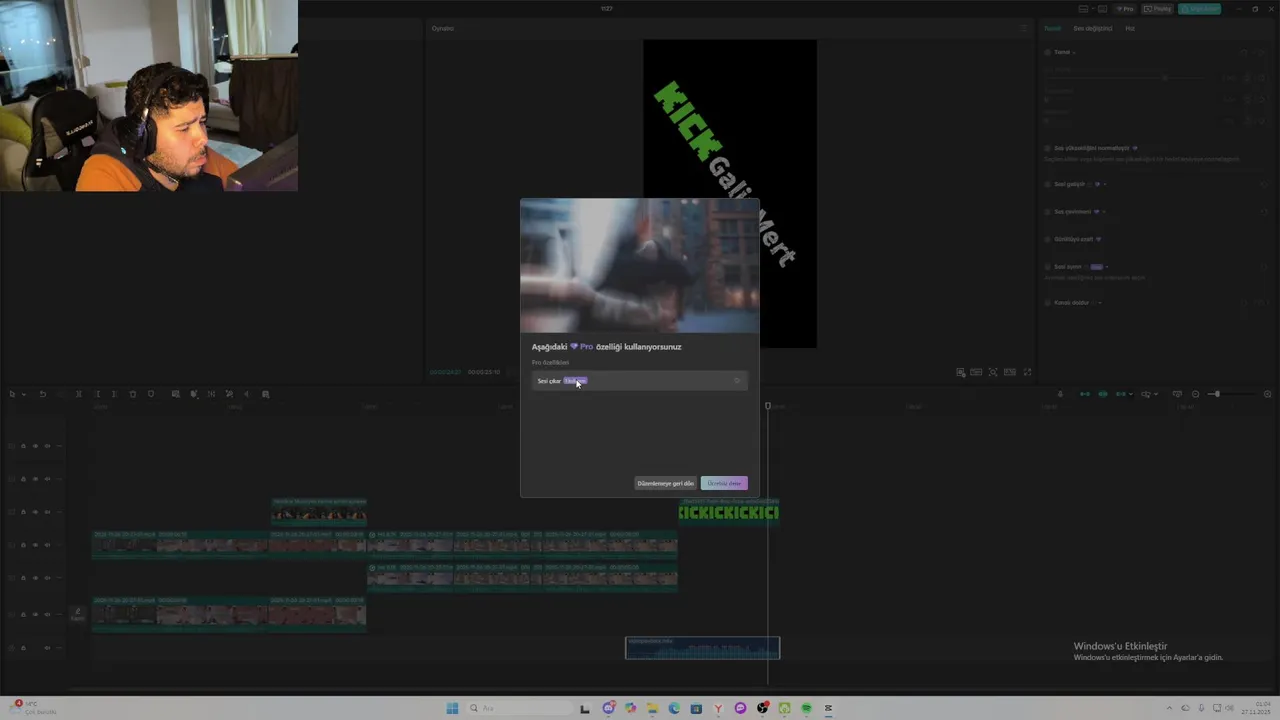The image size is (1280, 720).
Task: Open the 'Kanalı doldur' dropdown arrow
Action: tap(1100, 302)
